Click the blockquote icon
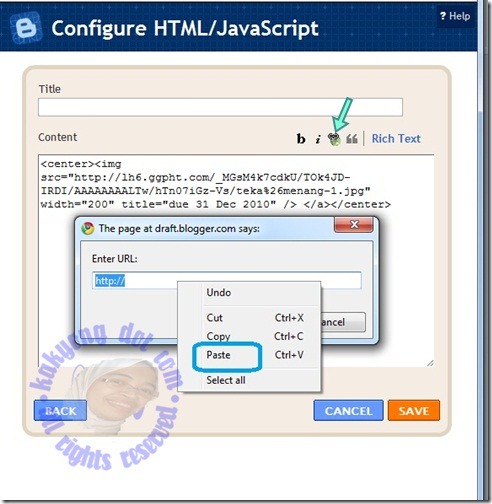The image size is (492, 504). (x=352, y=139)
